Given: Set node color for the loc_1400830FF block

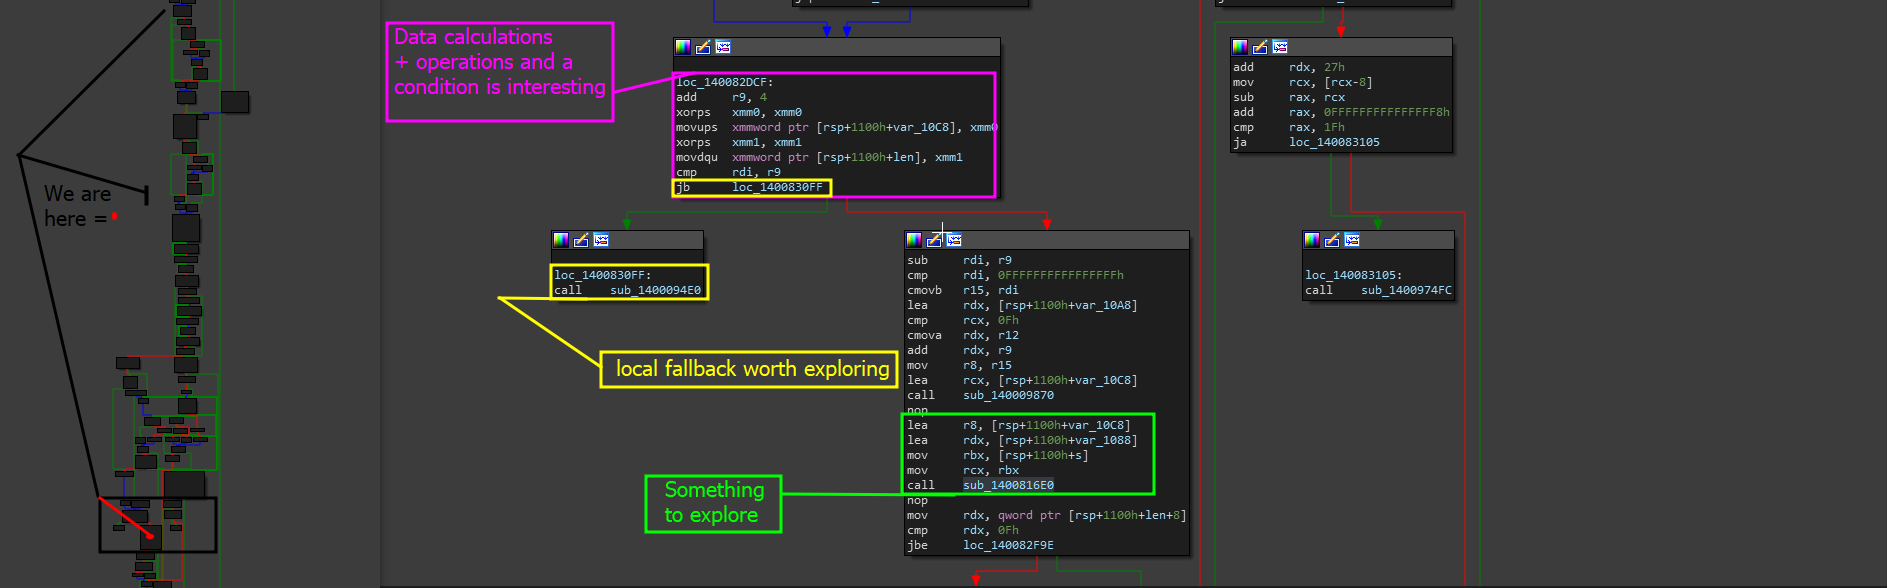Looking at the screenshot, I should pos(561,240).
